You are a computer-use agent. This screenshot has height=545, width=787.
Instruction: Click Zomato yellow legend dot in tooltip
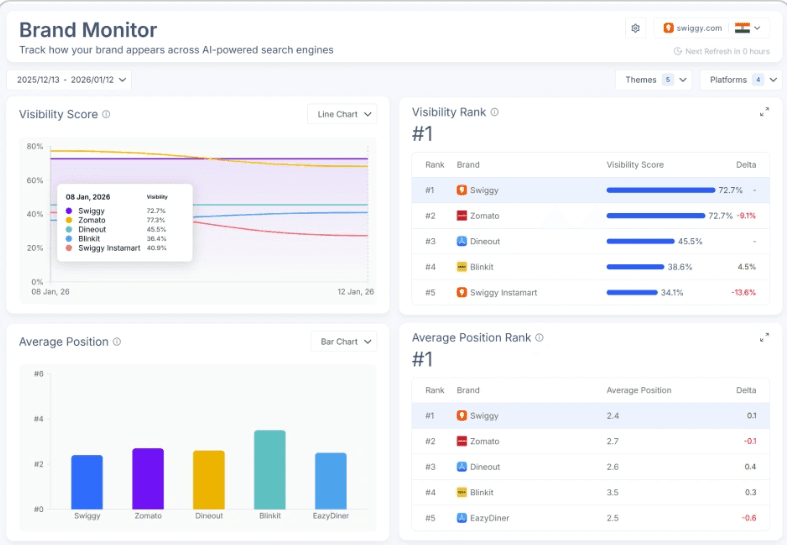click(69, 220)
